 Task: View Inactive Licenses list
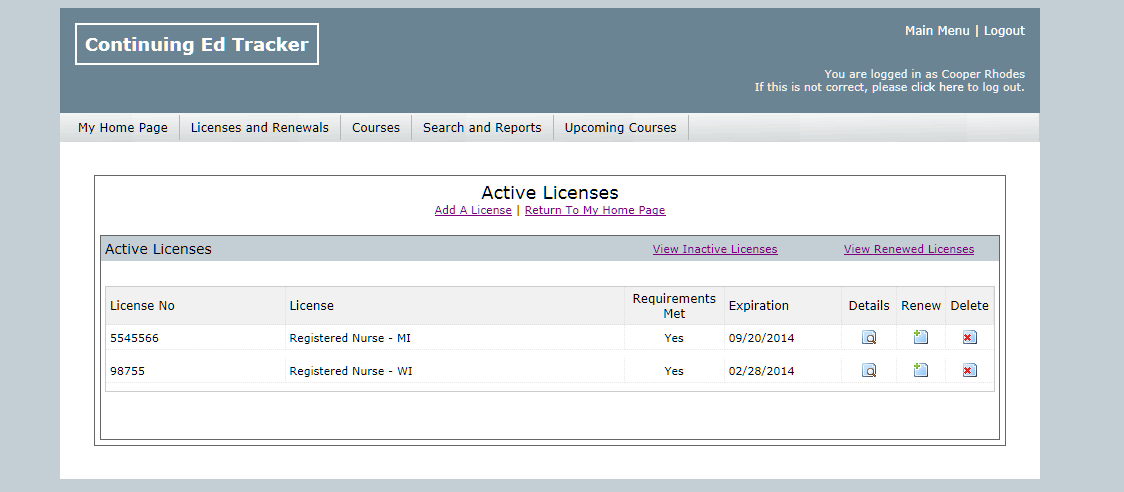714,250
